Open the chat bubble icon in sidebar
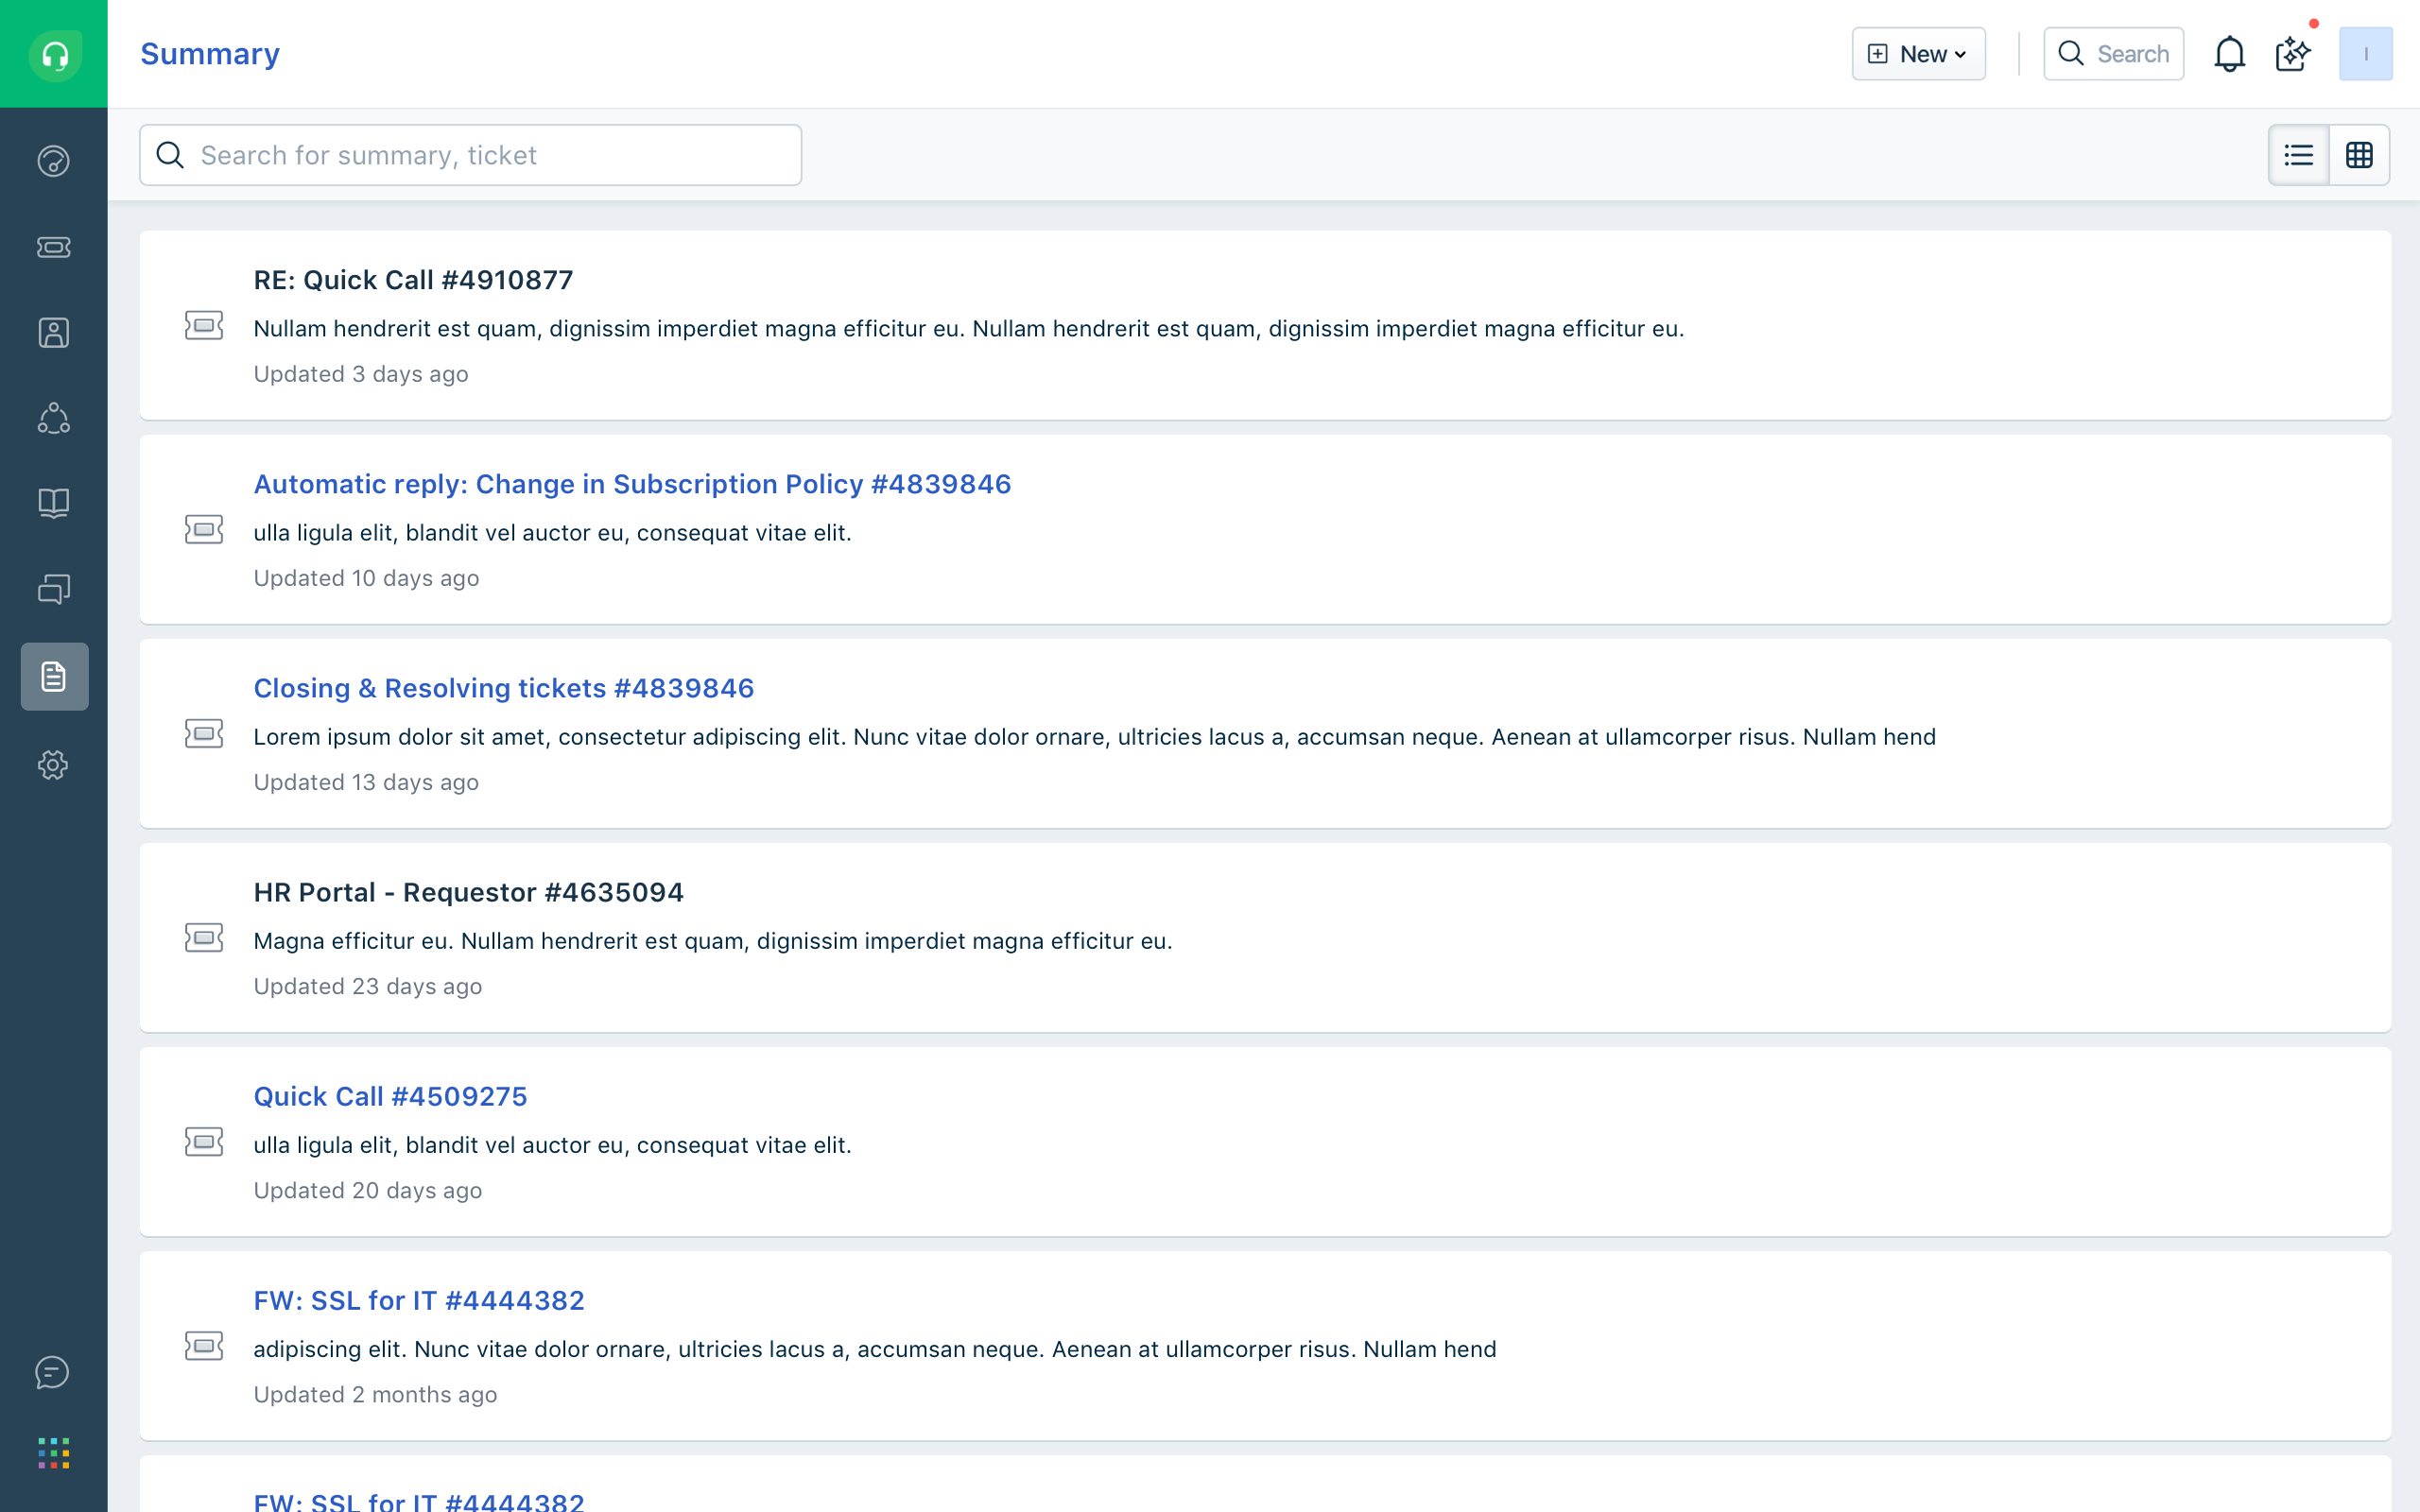Viewport: 2420px width, 1512px height. tap(54, 1372)
